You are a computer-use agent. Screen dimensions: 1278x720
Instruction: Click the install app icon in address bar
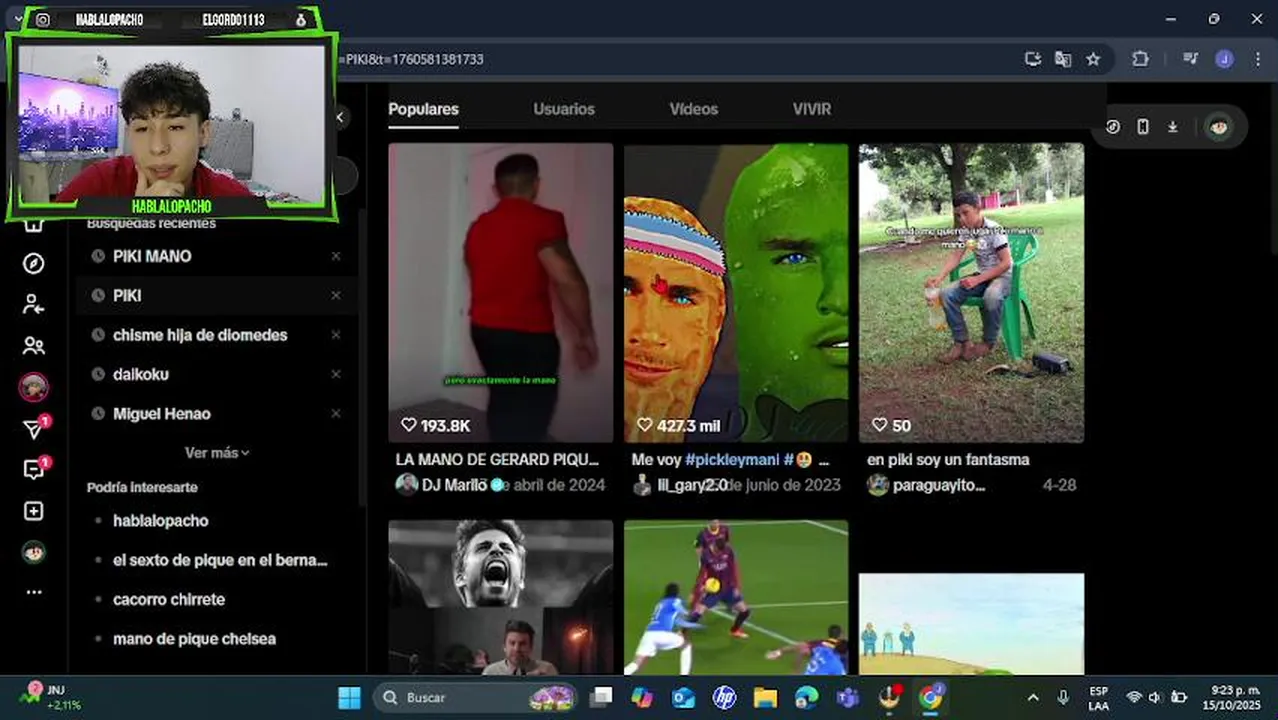pyautogui.click(x=1033, y=59)
